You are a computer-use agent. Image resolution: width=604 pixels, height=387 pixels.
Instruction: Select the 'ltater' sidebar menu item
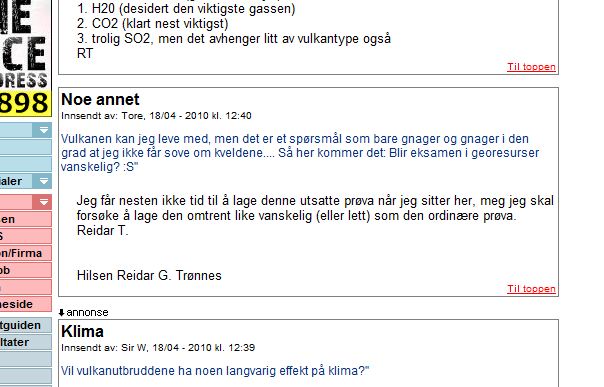coord(25,342)
